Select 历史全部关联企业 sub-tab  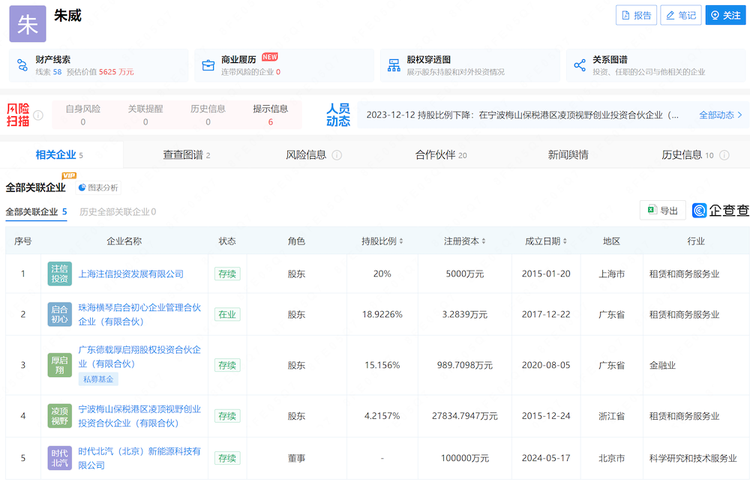coord(117,212)
